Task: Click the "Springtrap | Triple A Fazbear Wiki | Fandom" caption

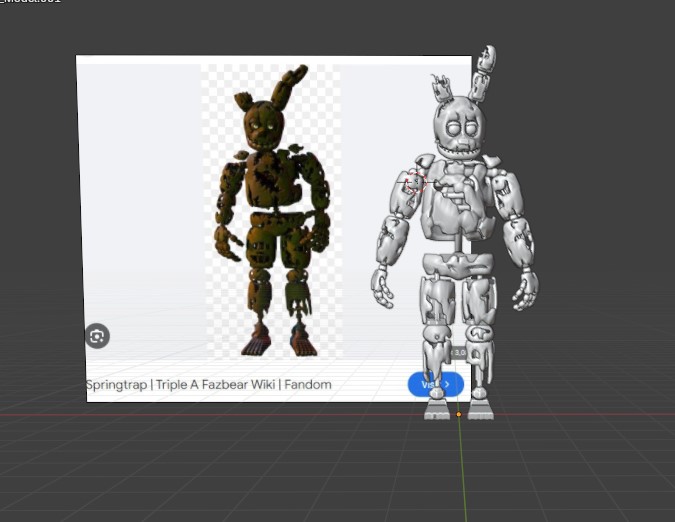Action: (209, 384)
